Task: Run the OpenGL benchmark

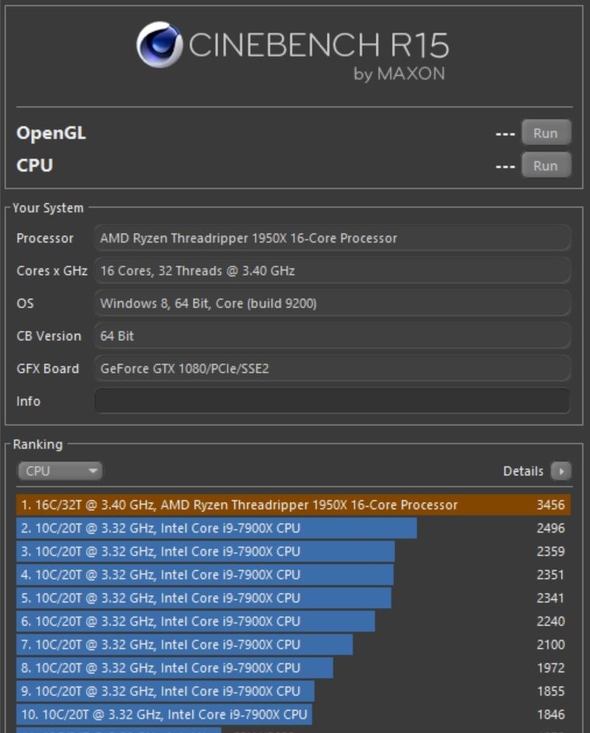Action: pos(546,133)
